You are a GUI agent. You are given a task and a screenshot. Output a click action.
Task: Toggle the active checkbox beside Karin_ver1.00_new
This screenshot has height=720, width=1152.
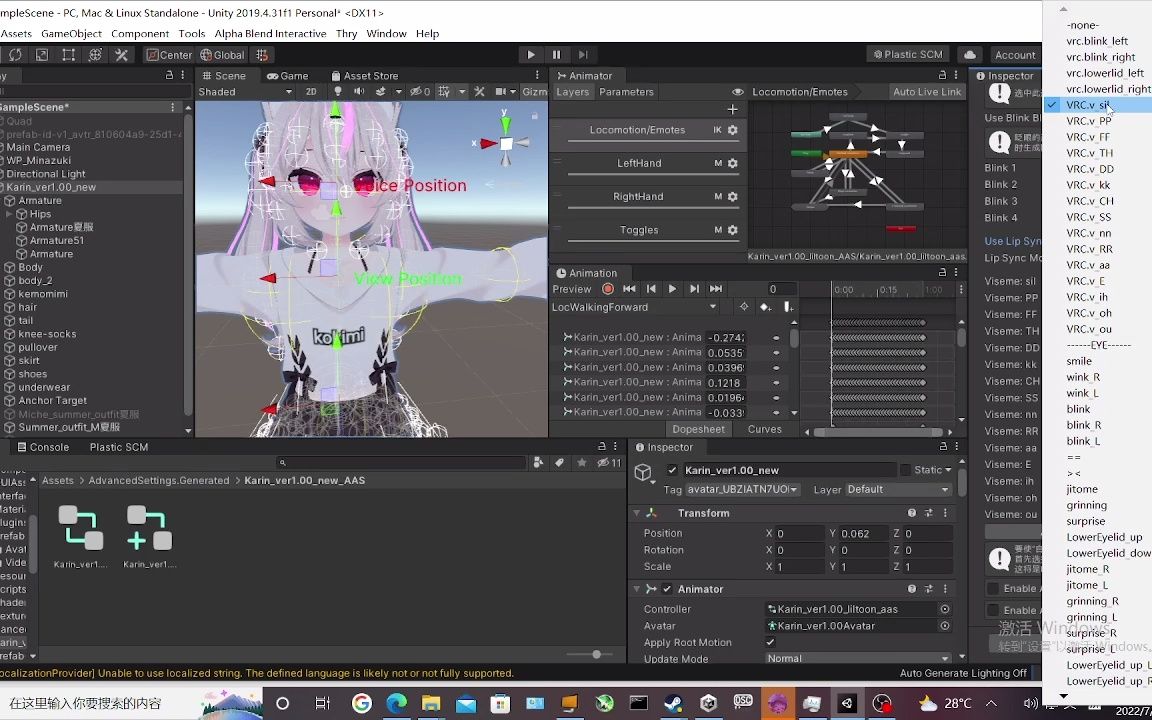(x=670, y=469)
